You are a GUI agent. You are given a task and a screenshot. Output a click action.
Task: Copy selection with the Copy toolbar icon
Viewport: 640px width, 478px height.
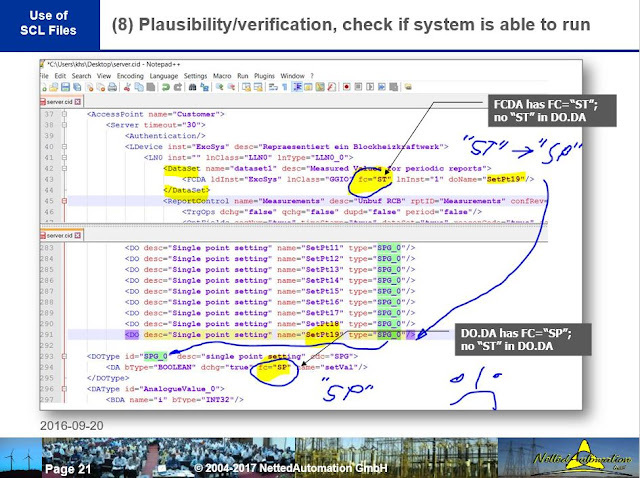coord(139,87)
